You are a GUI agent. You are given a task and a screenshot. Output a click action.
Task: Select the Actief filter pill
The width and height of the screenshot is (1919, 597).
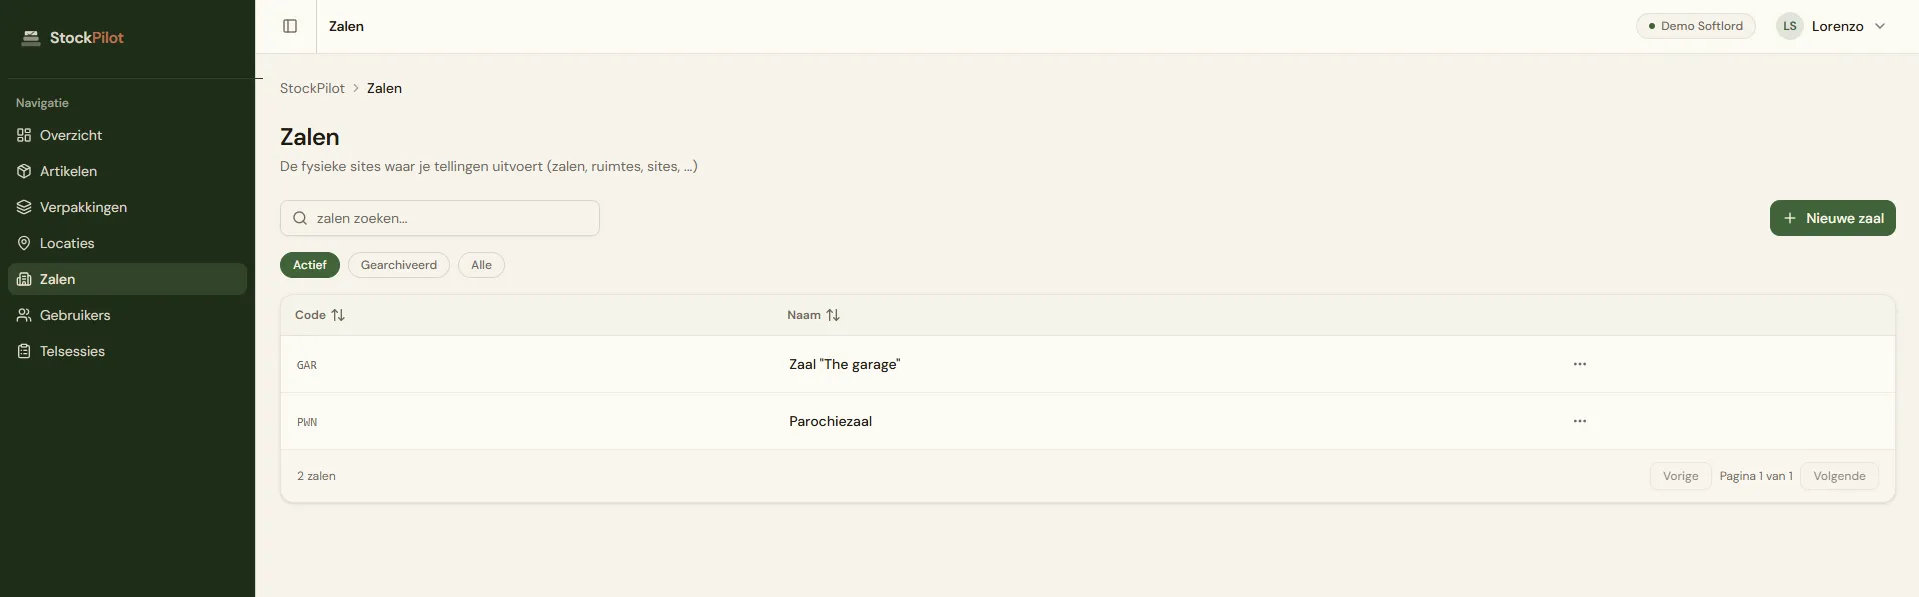310,265
